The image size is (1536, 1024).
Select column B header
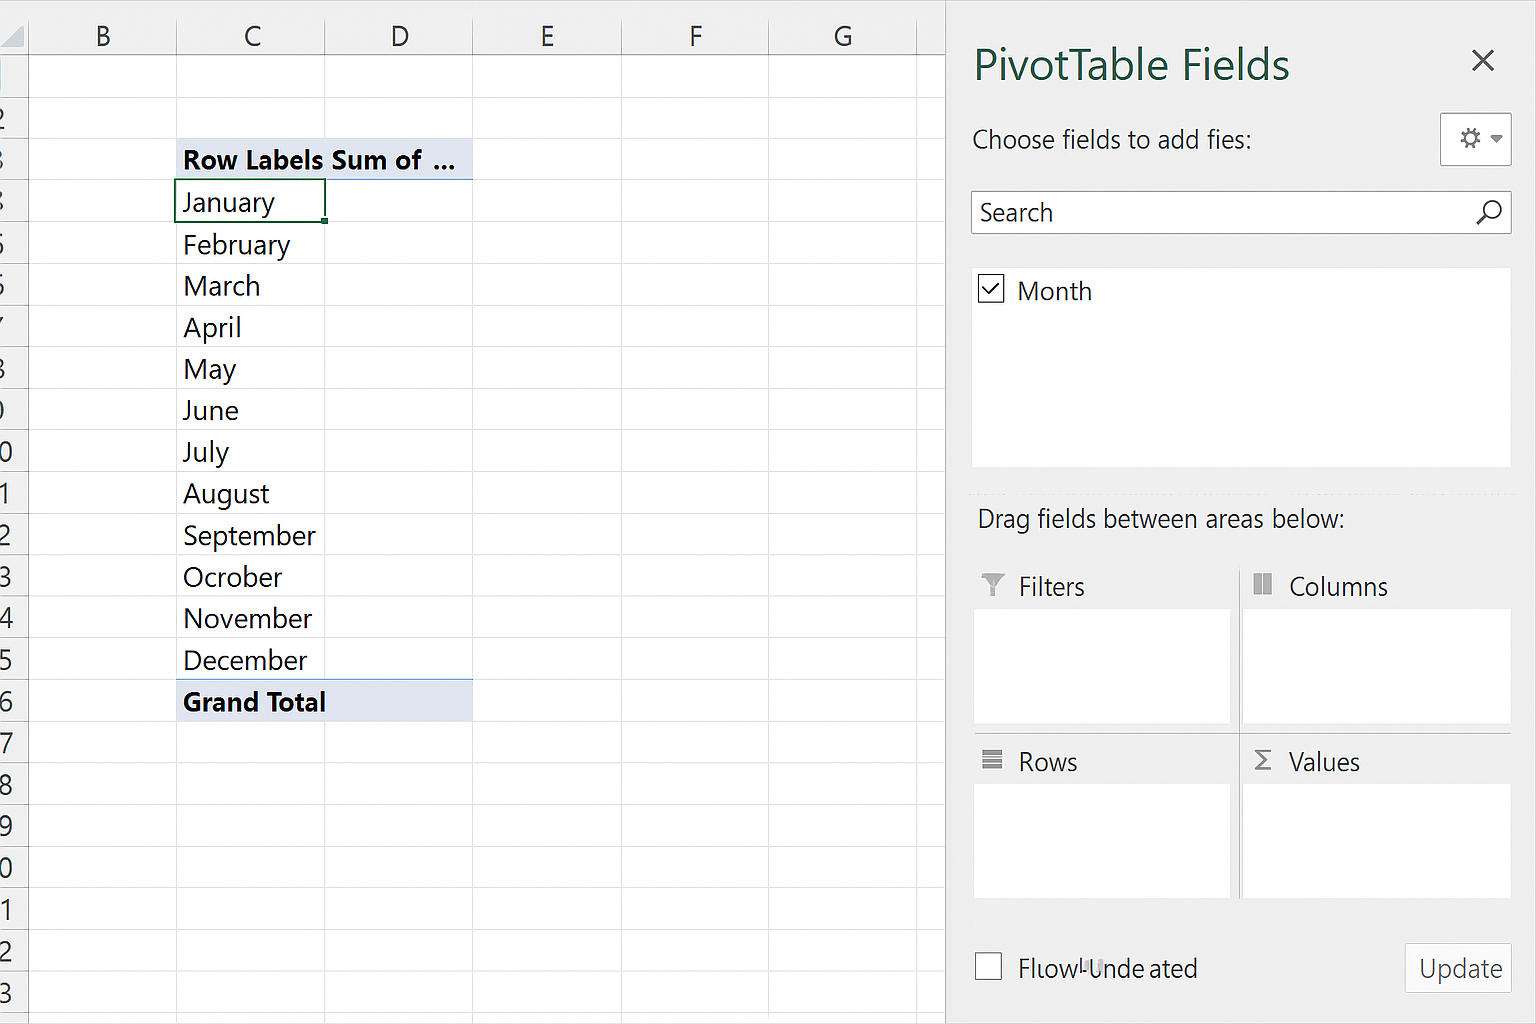[103, 37]
